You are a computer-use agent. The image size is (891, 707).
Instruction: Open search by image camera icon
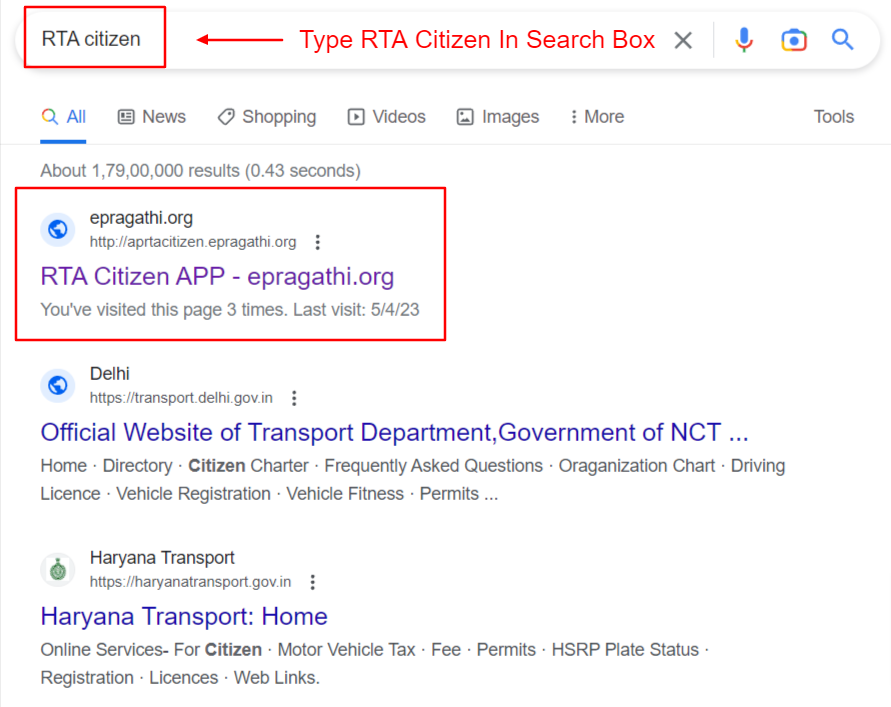[794, 40]
